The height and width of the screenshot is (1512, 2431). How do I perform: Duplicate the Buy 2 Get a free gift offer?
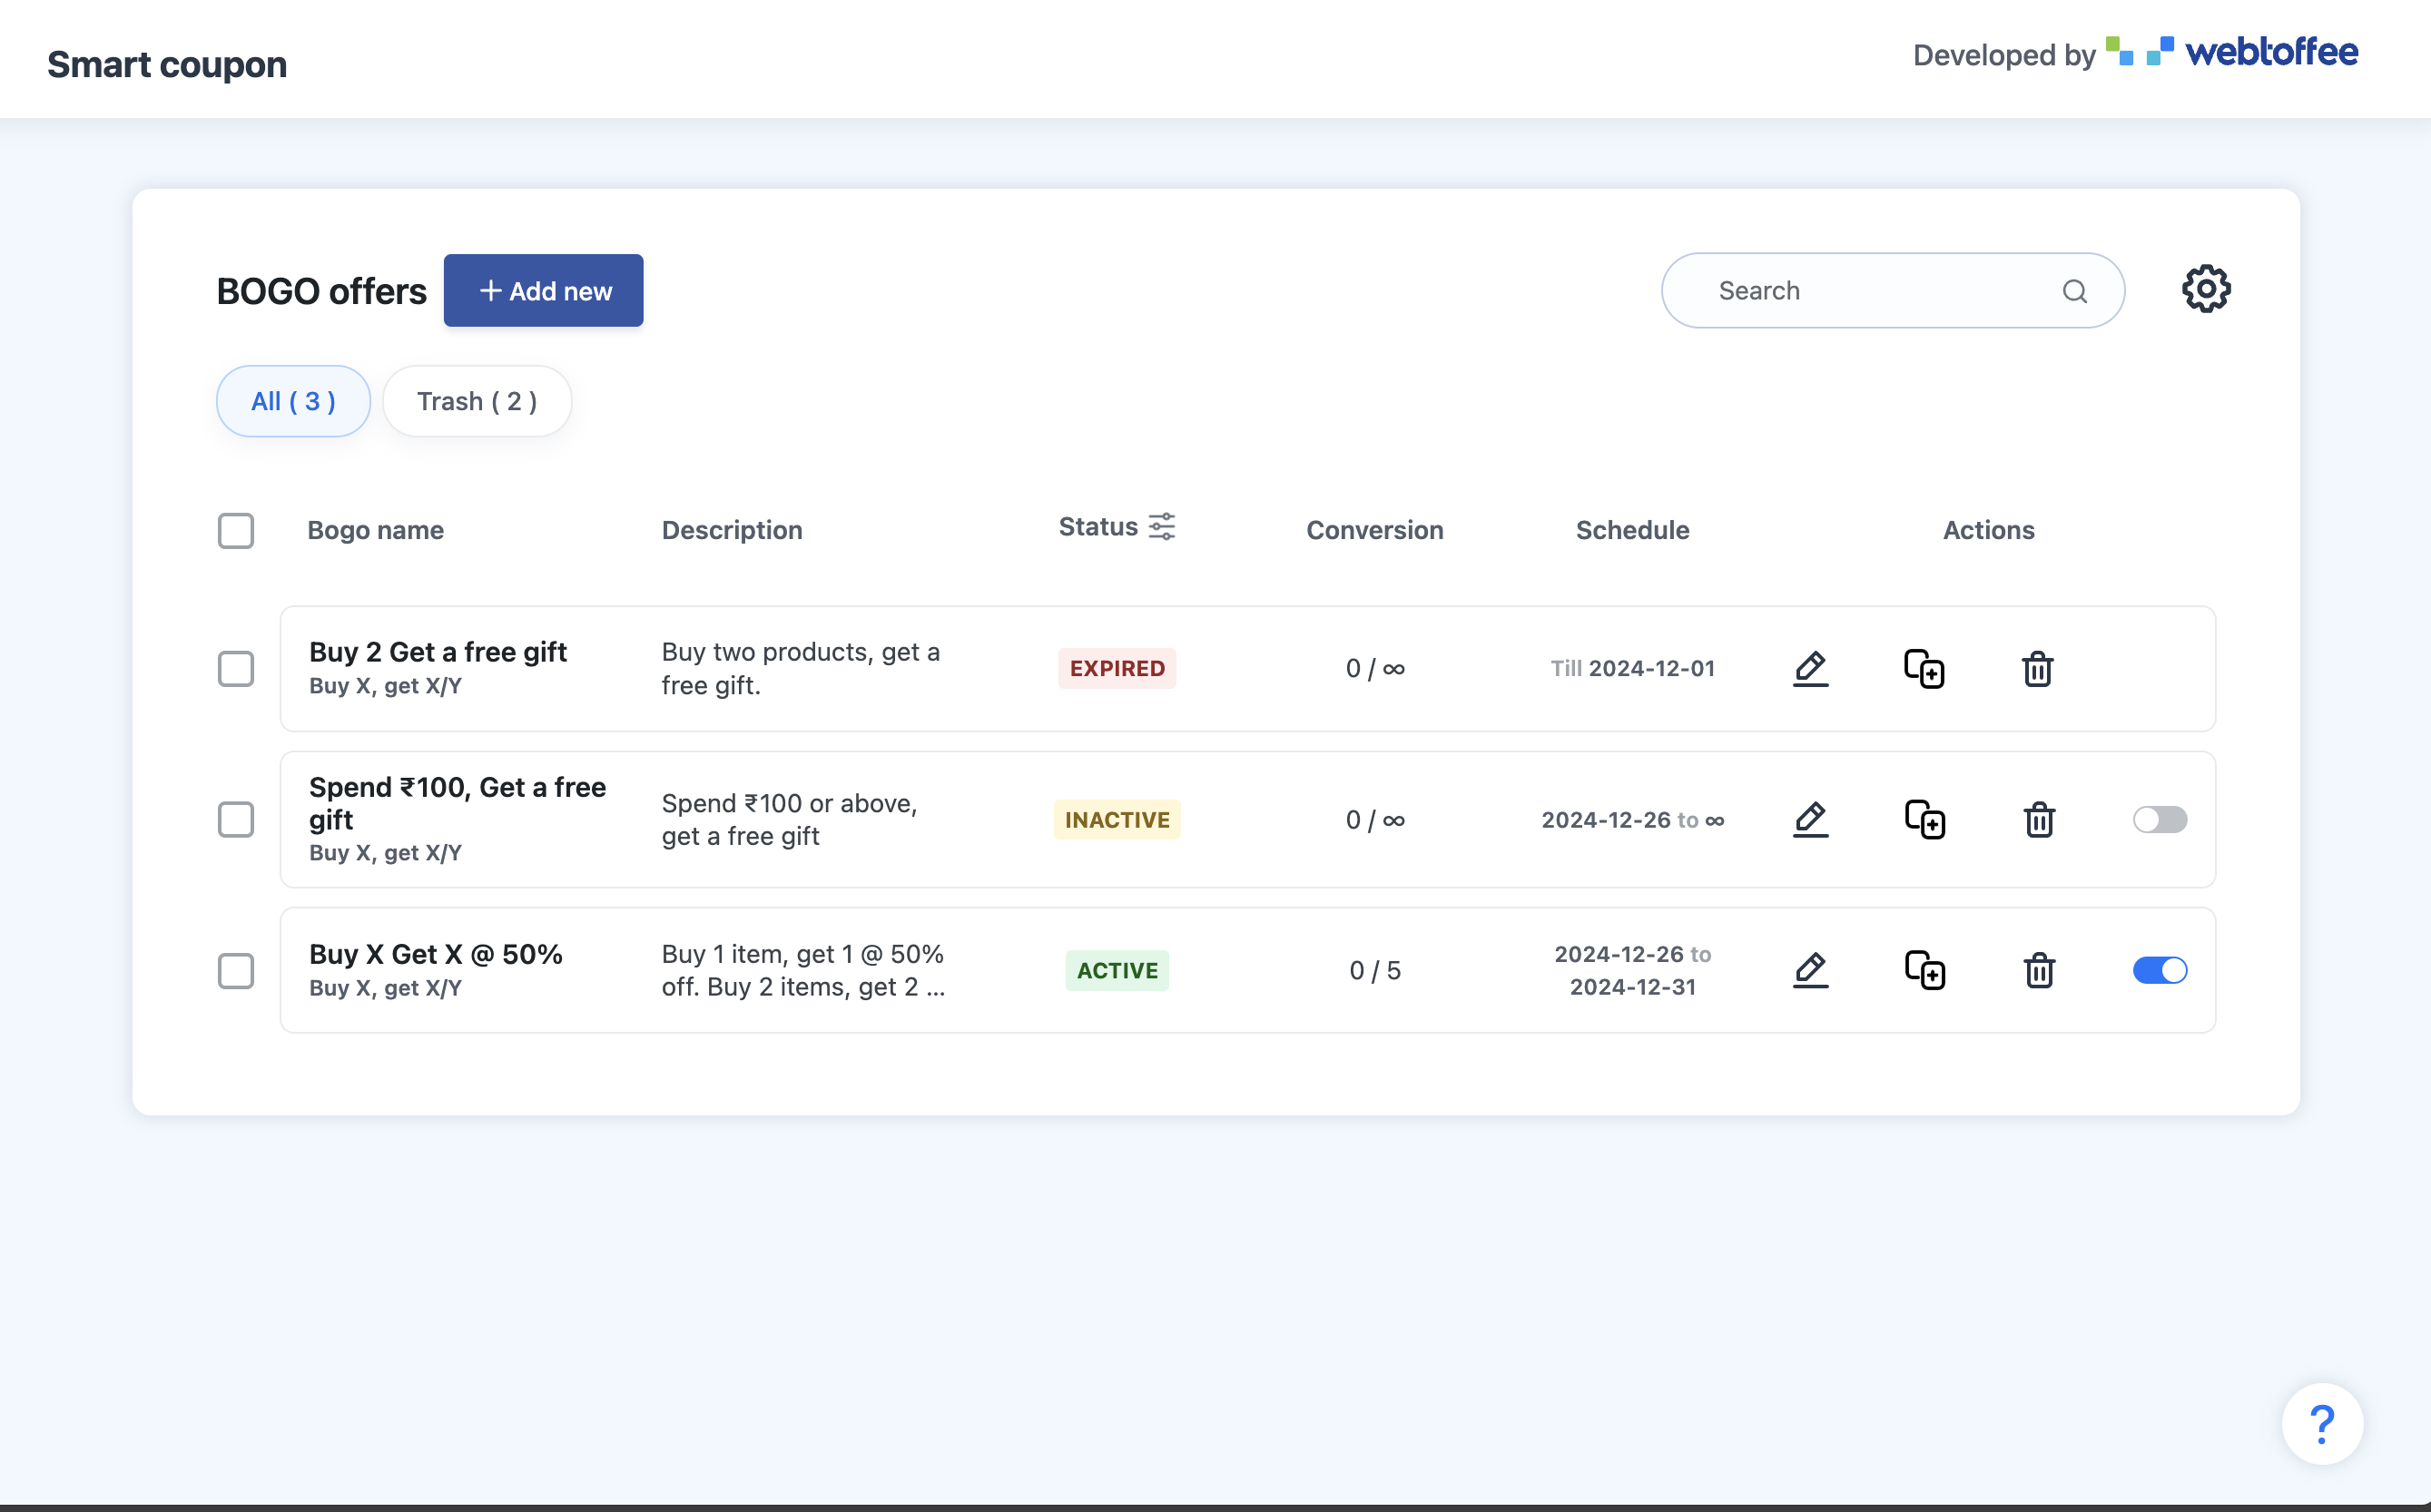(1924, 668)
